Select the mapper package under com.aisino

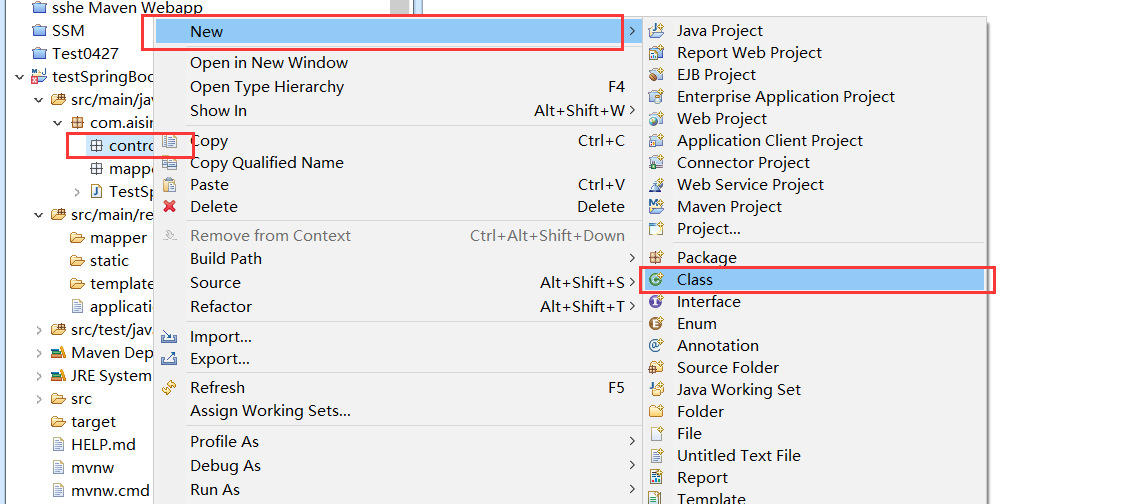pos(121,169)
